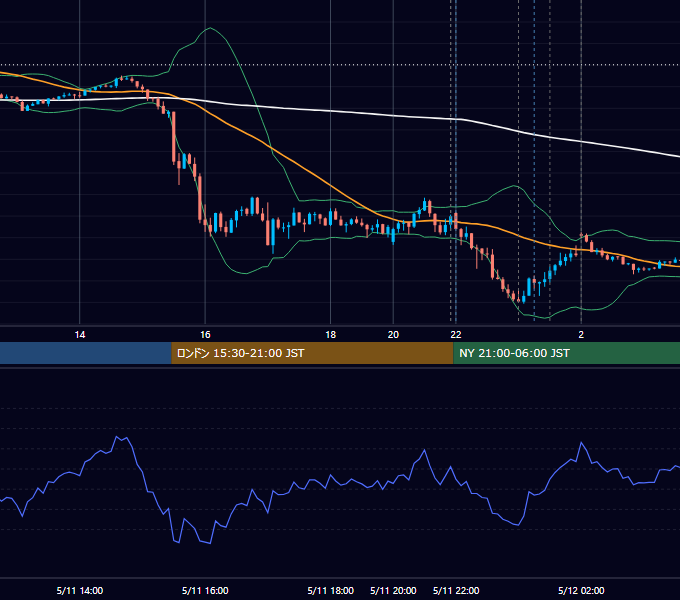Click the 5/12 02:00 date label

click(x=581, y=590)
